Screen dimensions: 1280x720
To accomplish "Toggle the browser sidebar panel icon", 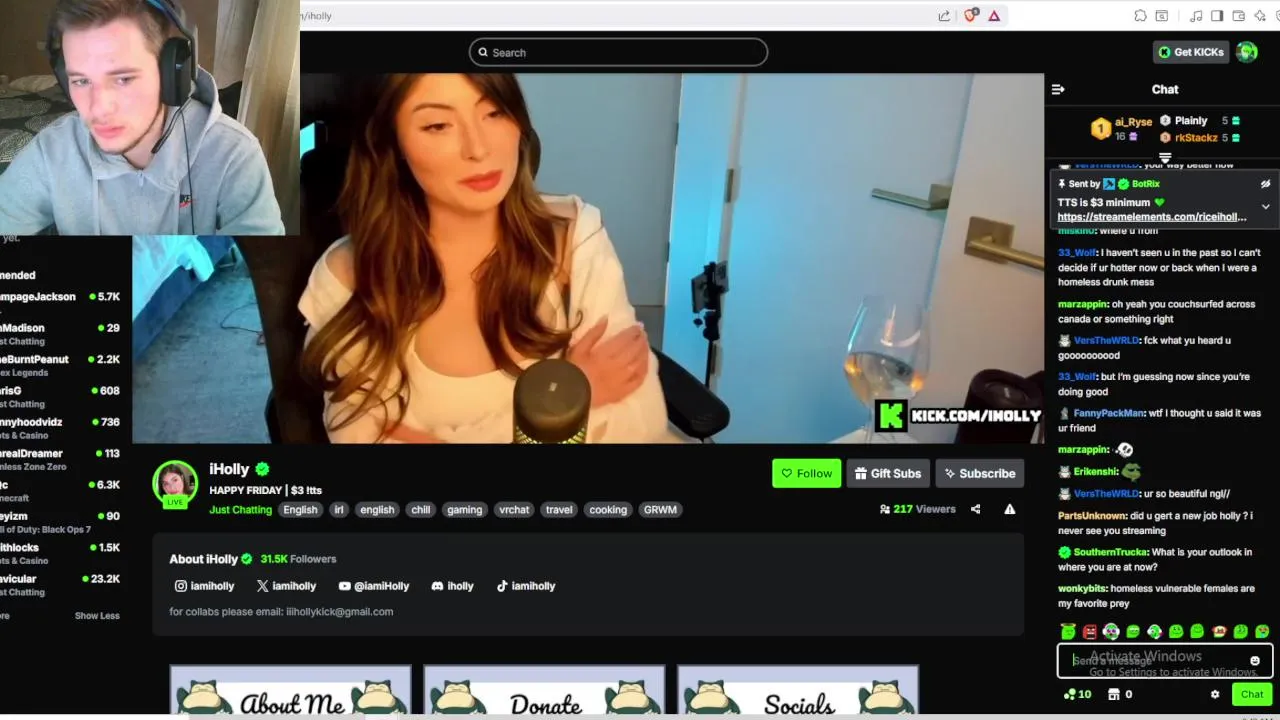I will point(1217,16).
